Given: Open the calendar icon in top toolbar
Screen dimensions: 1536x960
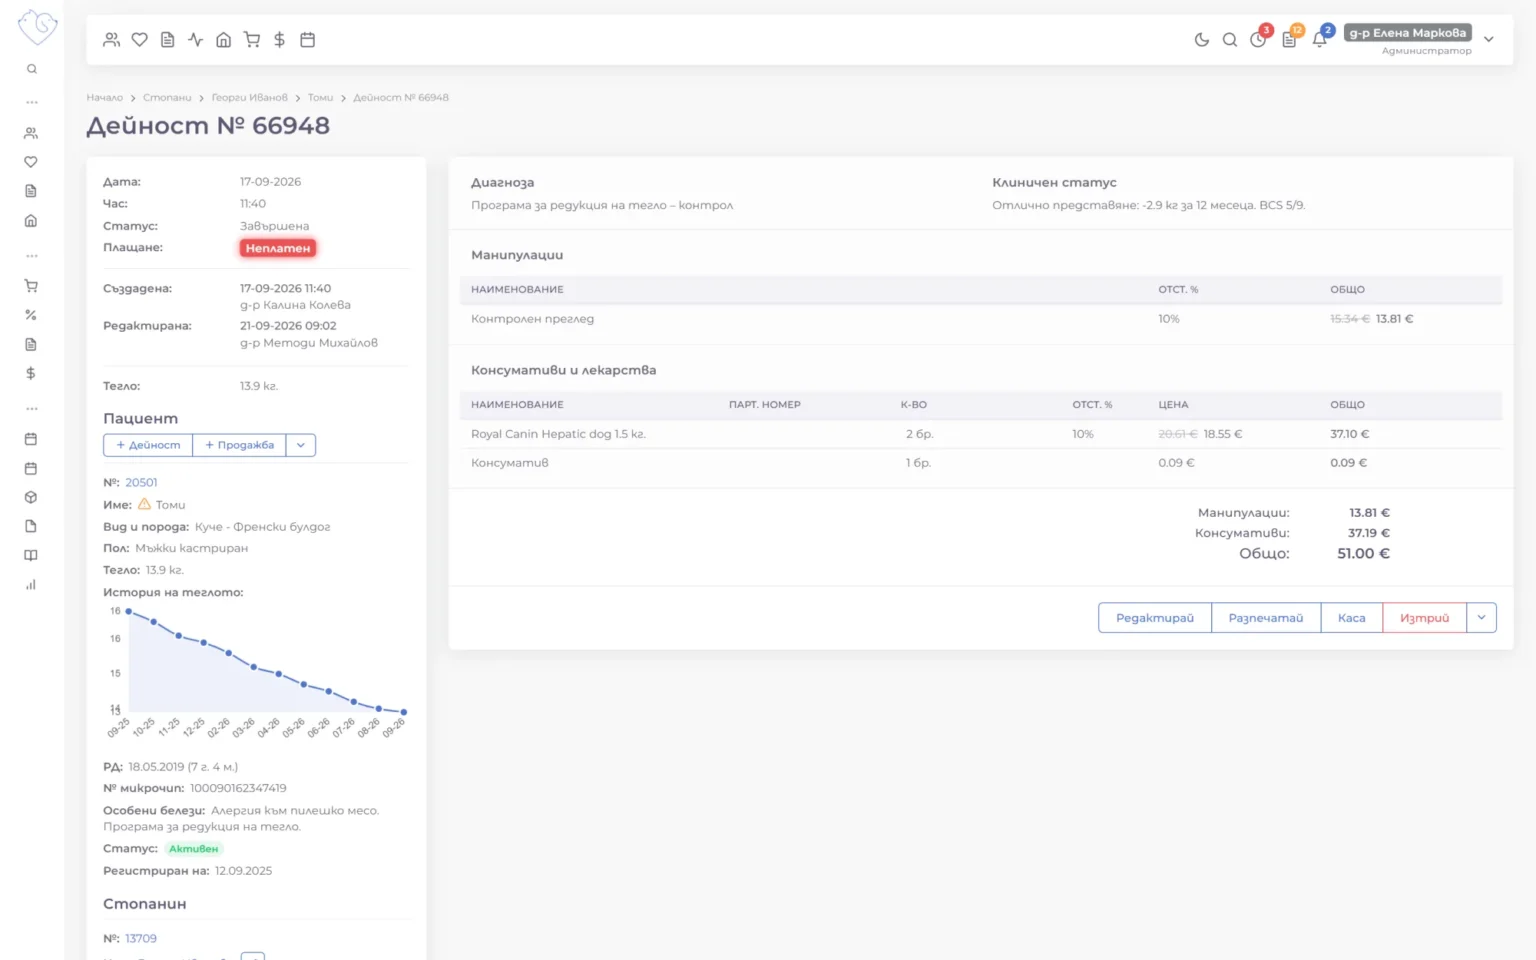Looking at the screenshot, I should click(x=308, y=40).
